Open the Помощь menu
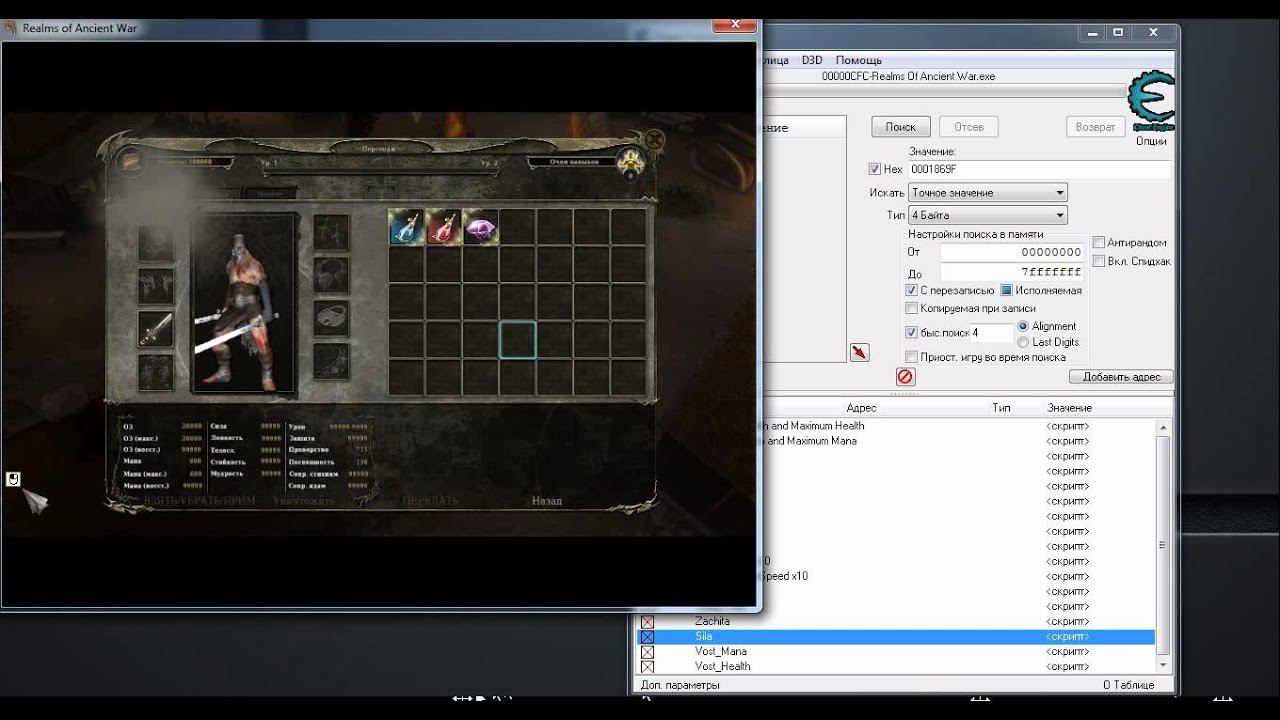 coord(859,60)
